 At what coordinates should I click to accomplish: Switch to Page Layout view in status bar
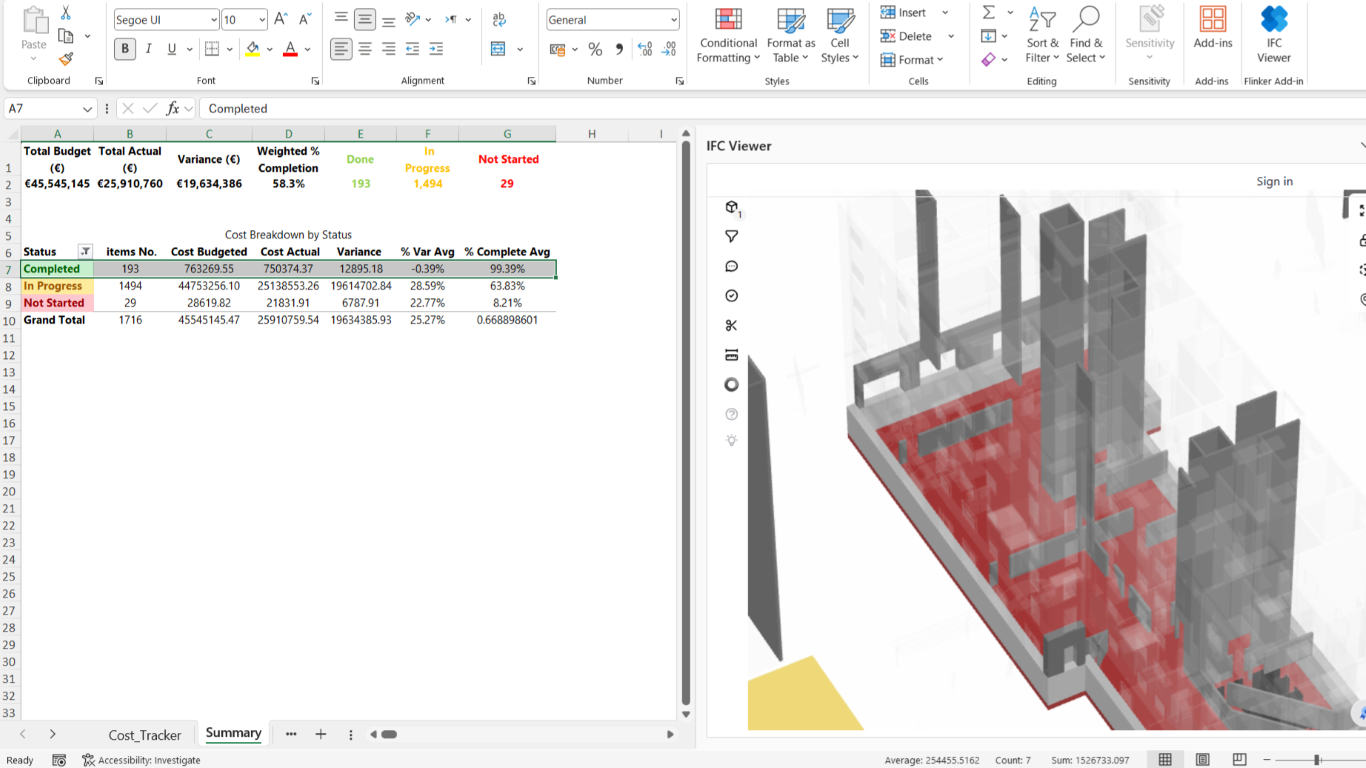click(x=1203, y=760)
